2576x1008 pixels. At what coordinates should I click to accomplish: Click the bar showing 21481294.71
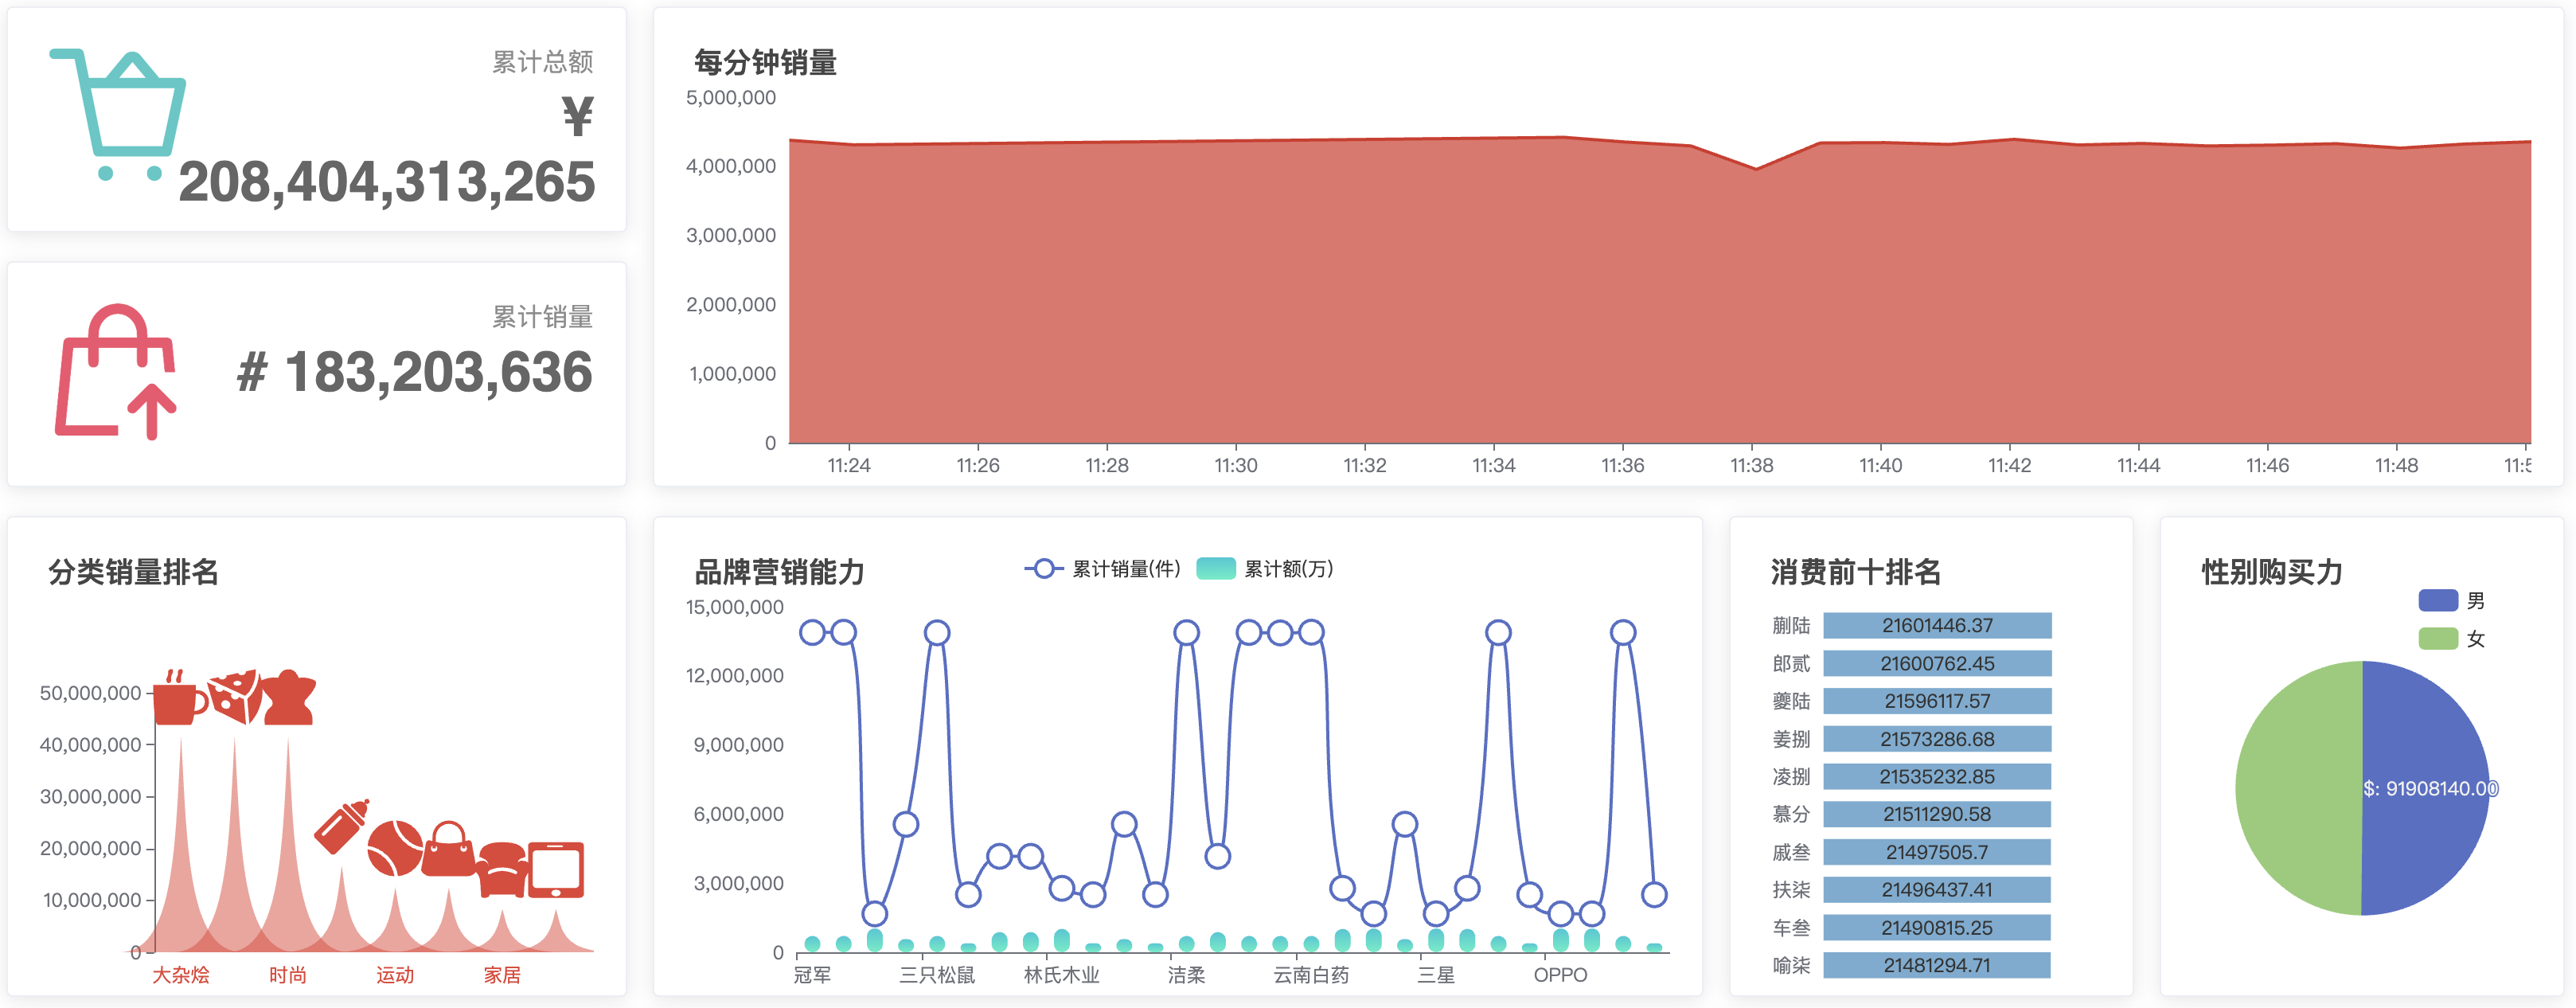click(1937, 965)
